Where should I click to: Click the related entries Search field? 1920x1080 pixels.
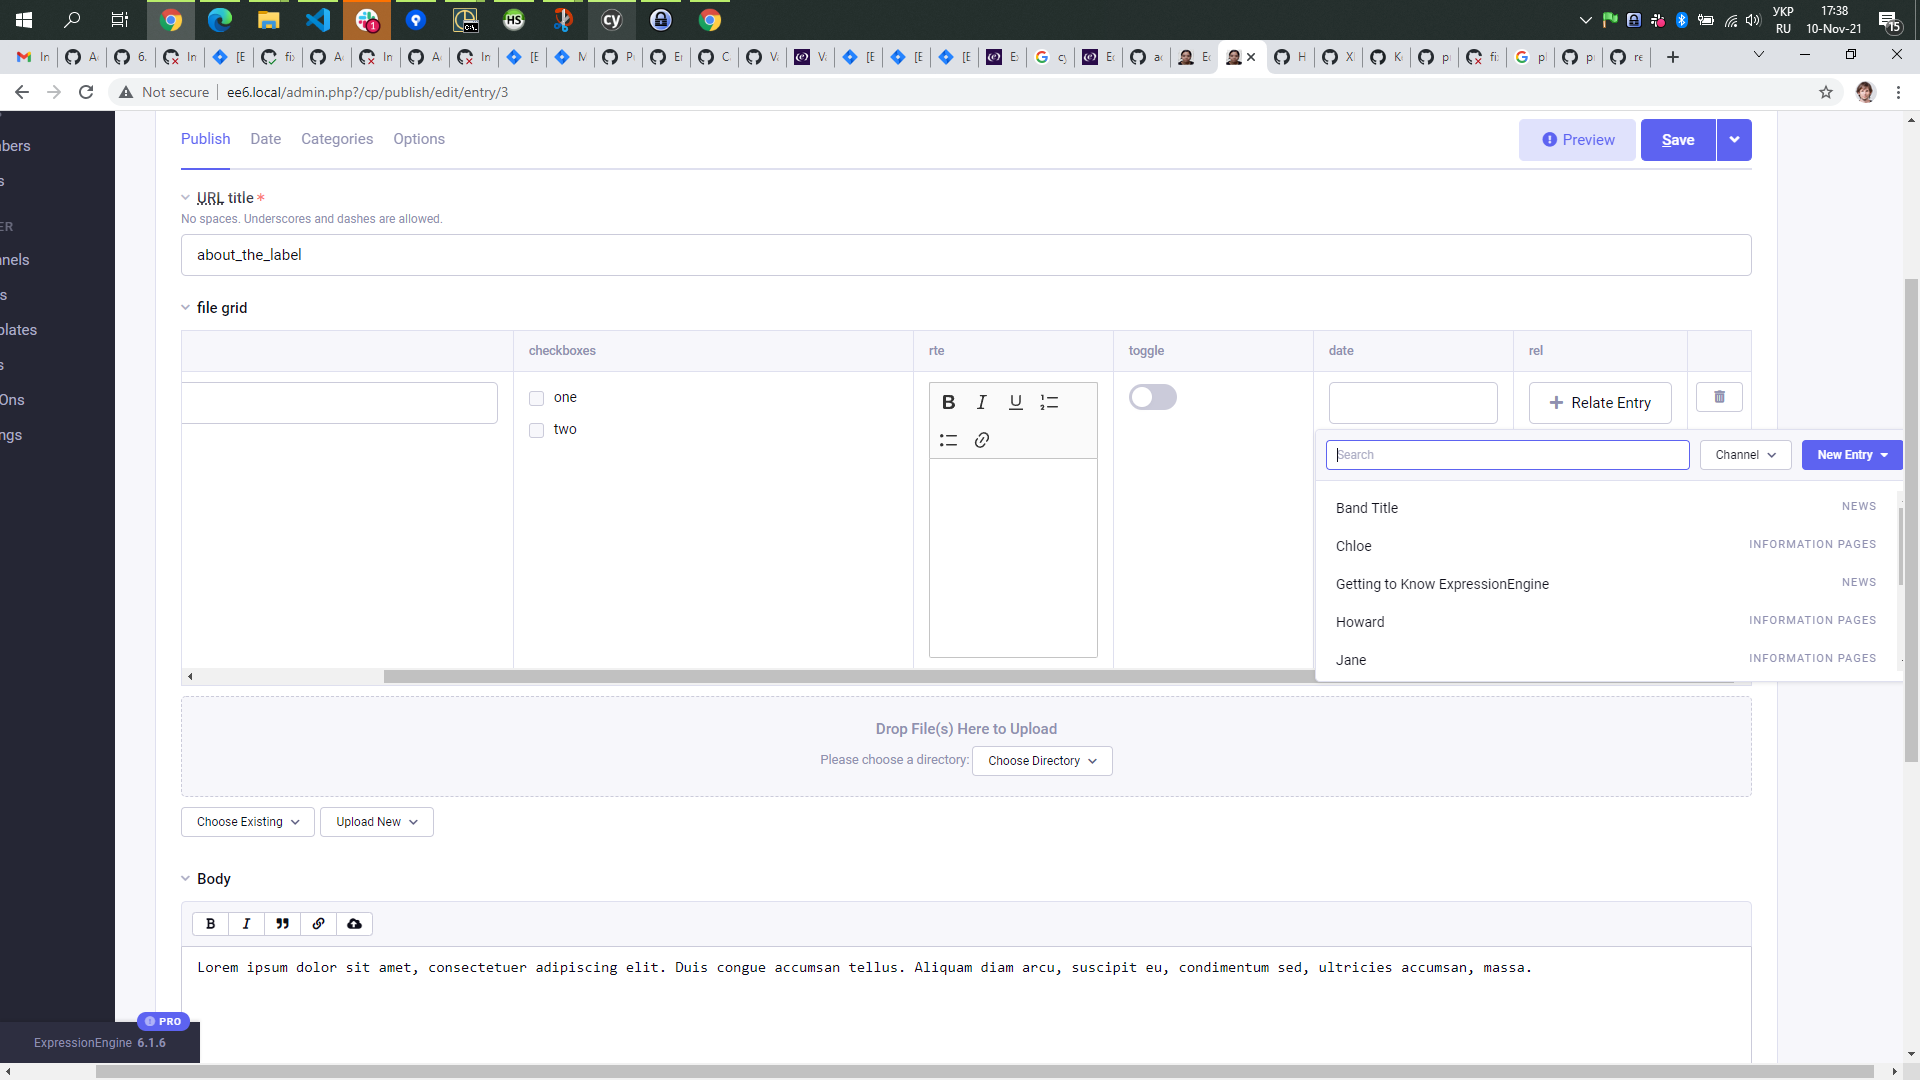(x=1507, y=455)
